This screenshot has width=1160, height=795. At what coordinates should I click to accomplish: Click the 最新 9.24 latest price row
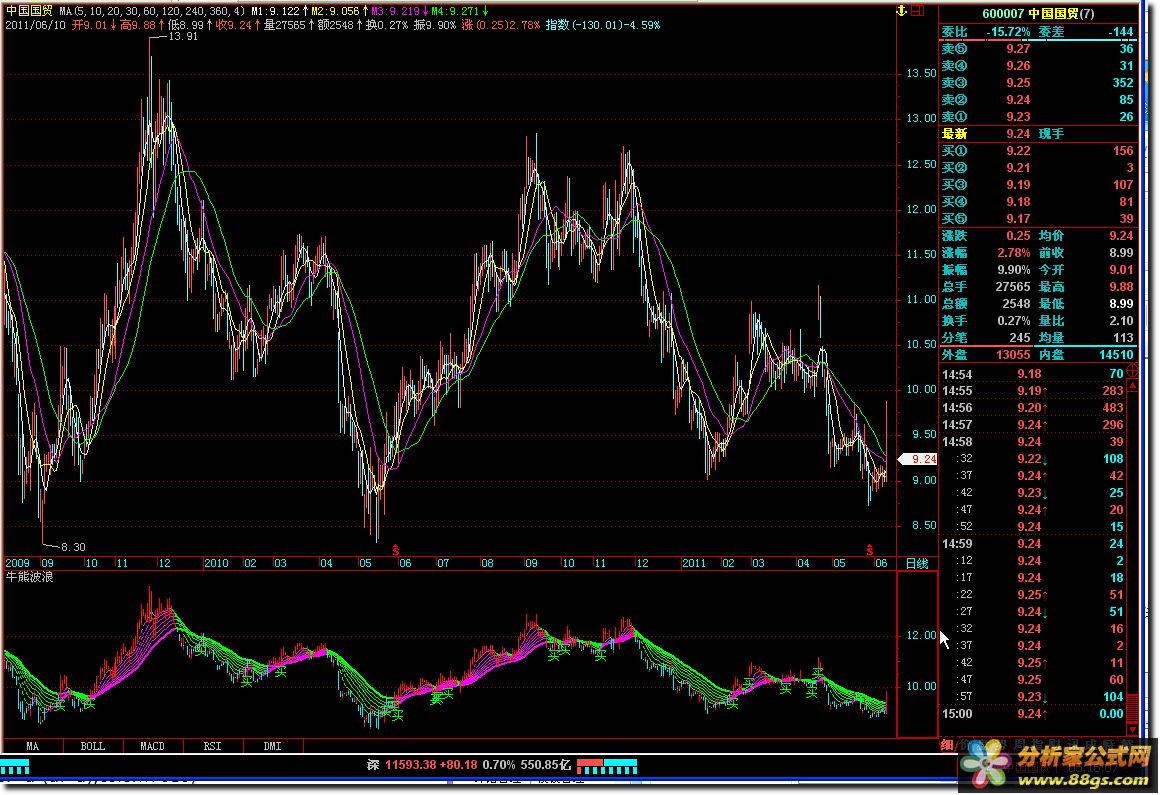click(x=1037, y=134)
